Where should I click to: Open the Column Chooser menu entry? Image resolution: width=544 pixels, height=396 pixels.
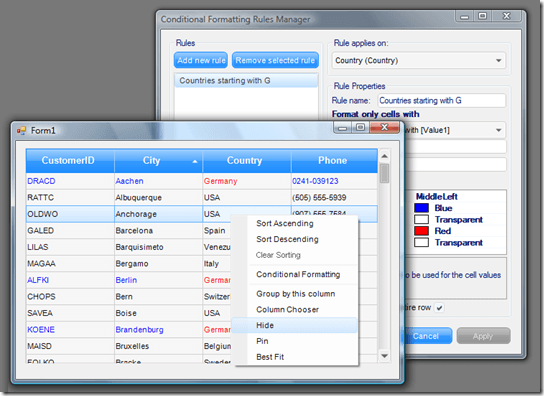(x=287, y=310)
